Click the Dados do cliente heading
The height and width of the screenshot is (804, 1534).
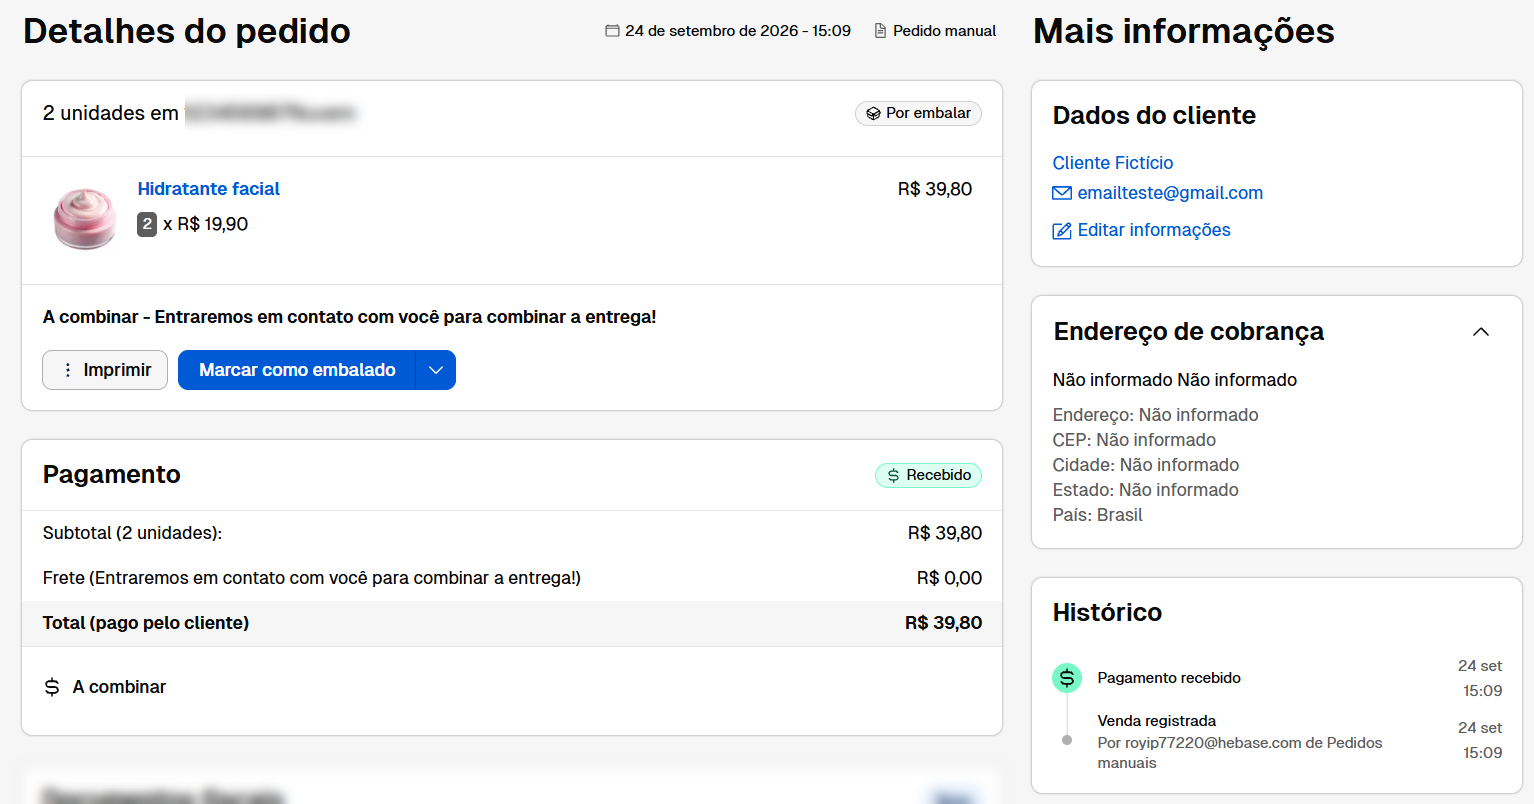pos(1154,115)
